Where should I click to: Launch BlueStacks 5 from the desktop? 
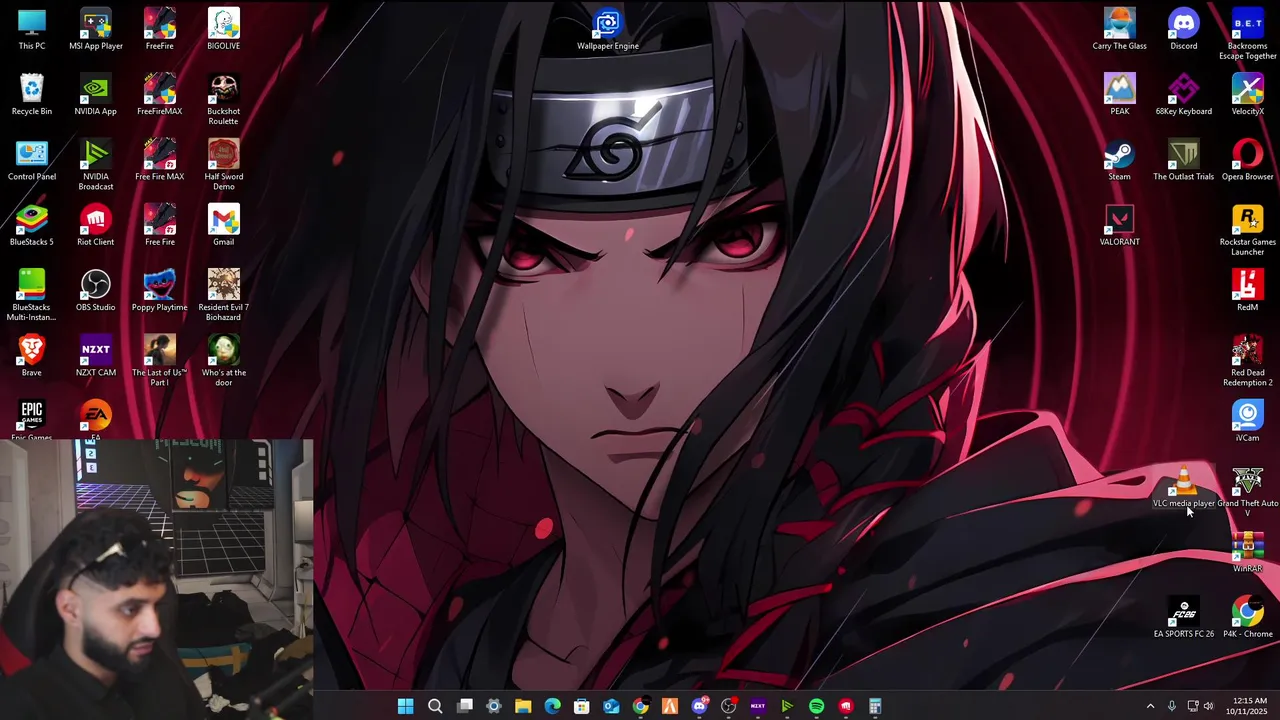[x=32, y=225]
